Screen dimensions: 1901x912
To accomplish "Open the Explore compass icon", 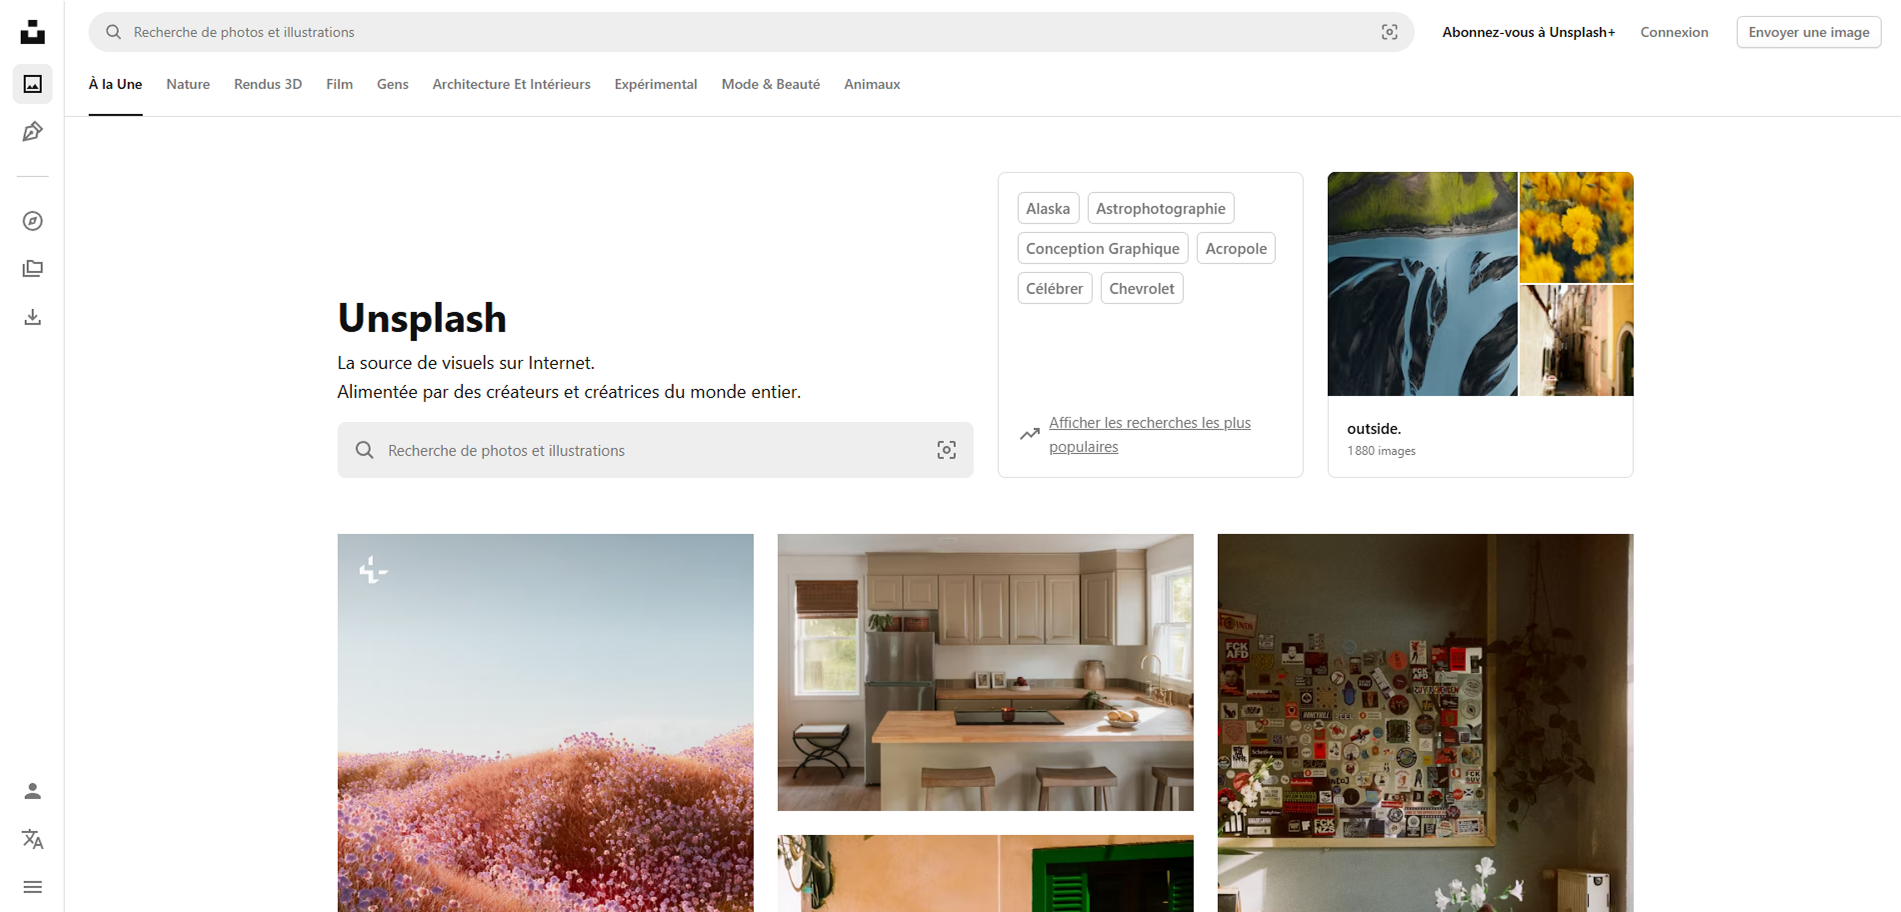I will 33,221.
